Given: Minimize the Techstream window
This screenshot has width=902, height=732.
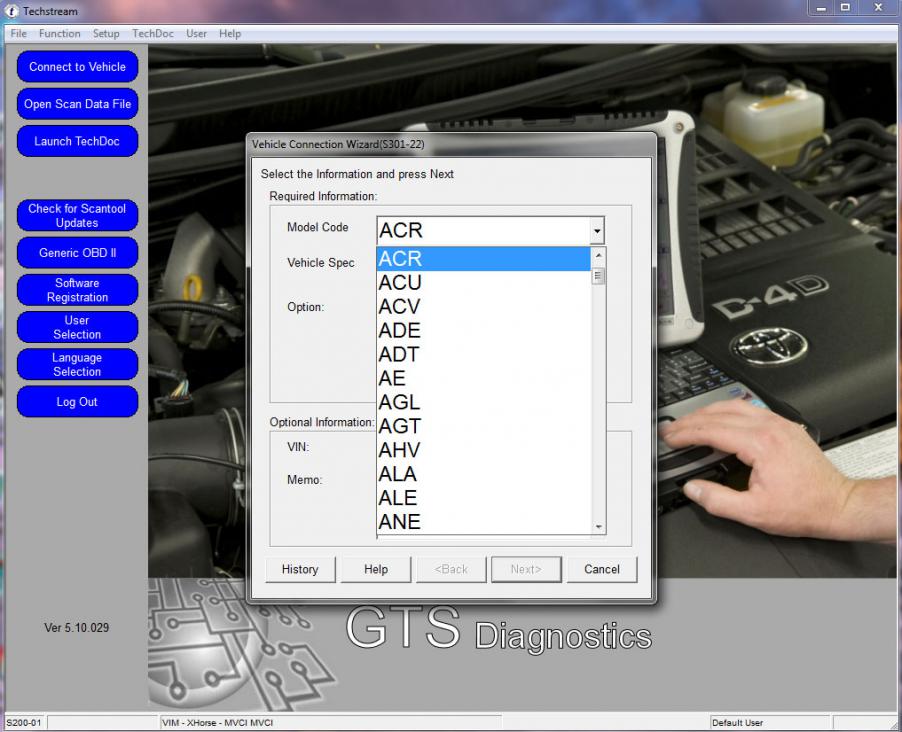Looking at the screenshot, I should pyautogui.click(x=821, y=8).
